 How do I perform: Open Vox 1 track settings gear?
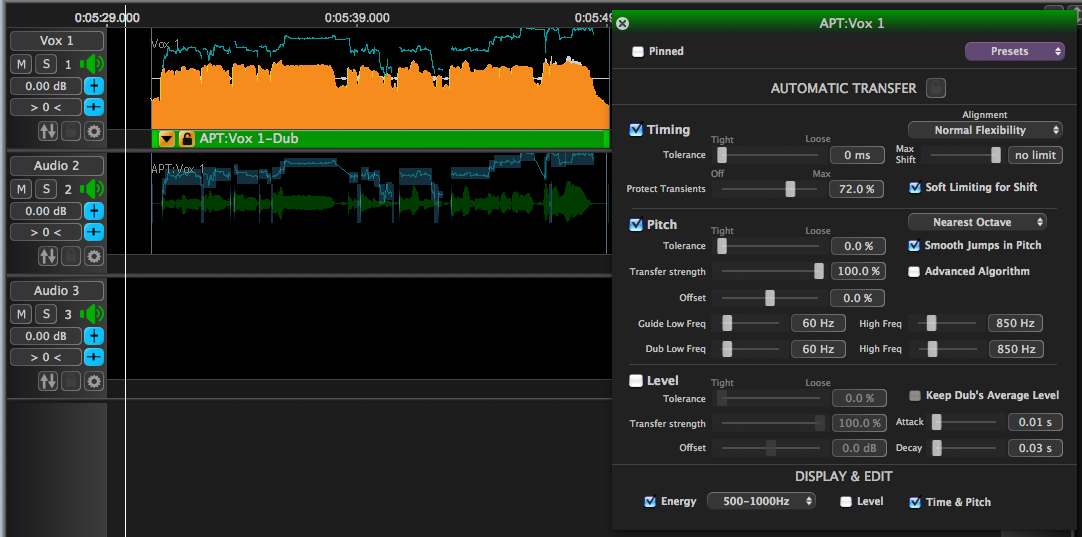pos(94,131)
